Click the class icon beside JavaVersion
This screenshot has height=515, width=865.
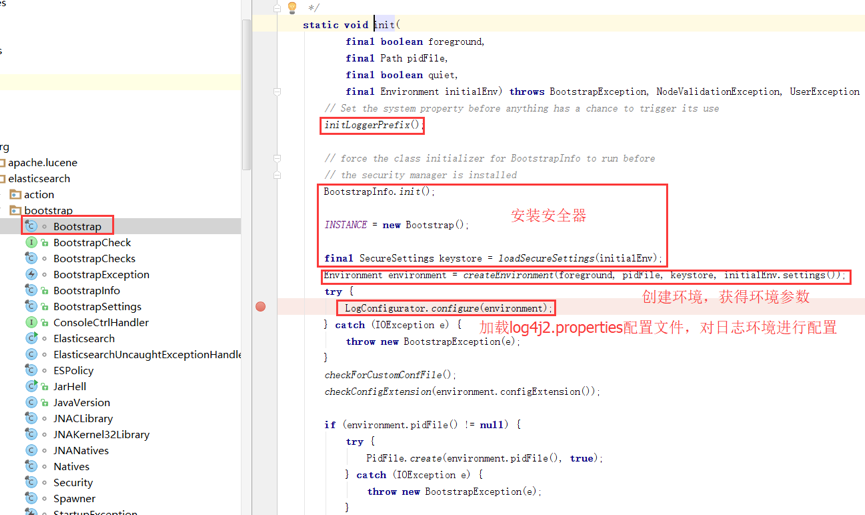(31, 402)
